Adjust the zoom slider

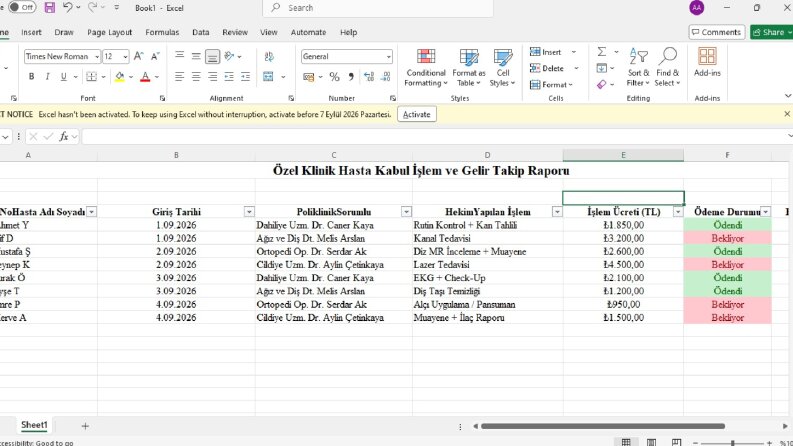pyautogui.click(x=732, y=442)
